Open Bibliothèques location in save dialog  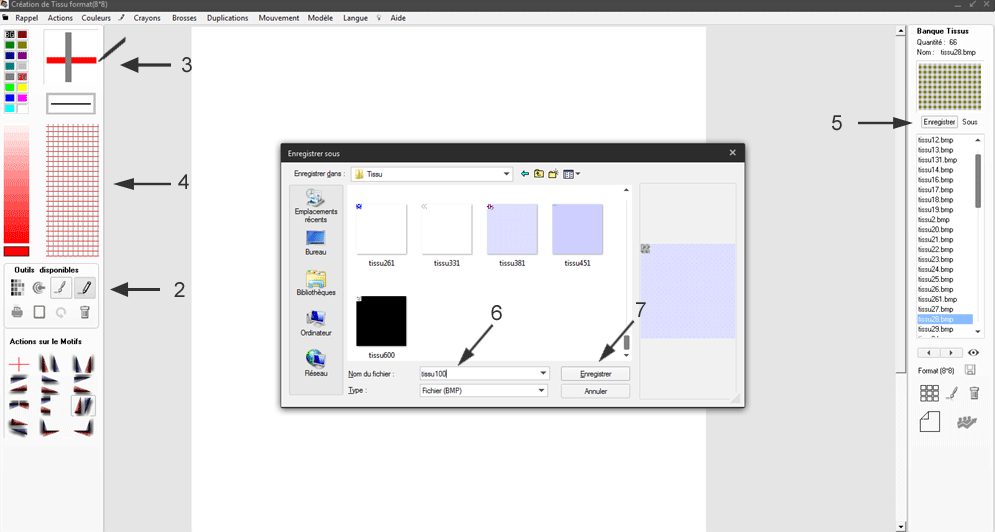316,283
